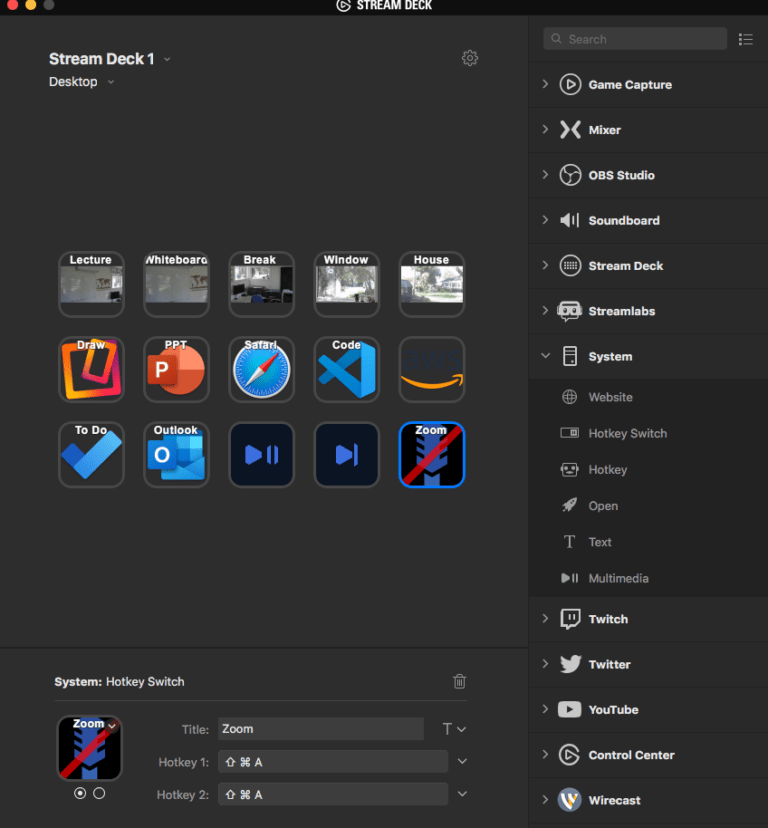Select the PPT PowerPoint key
Viewport: 768px width, 828px height.
(176, 369)
